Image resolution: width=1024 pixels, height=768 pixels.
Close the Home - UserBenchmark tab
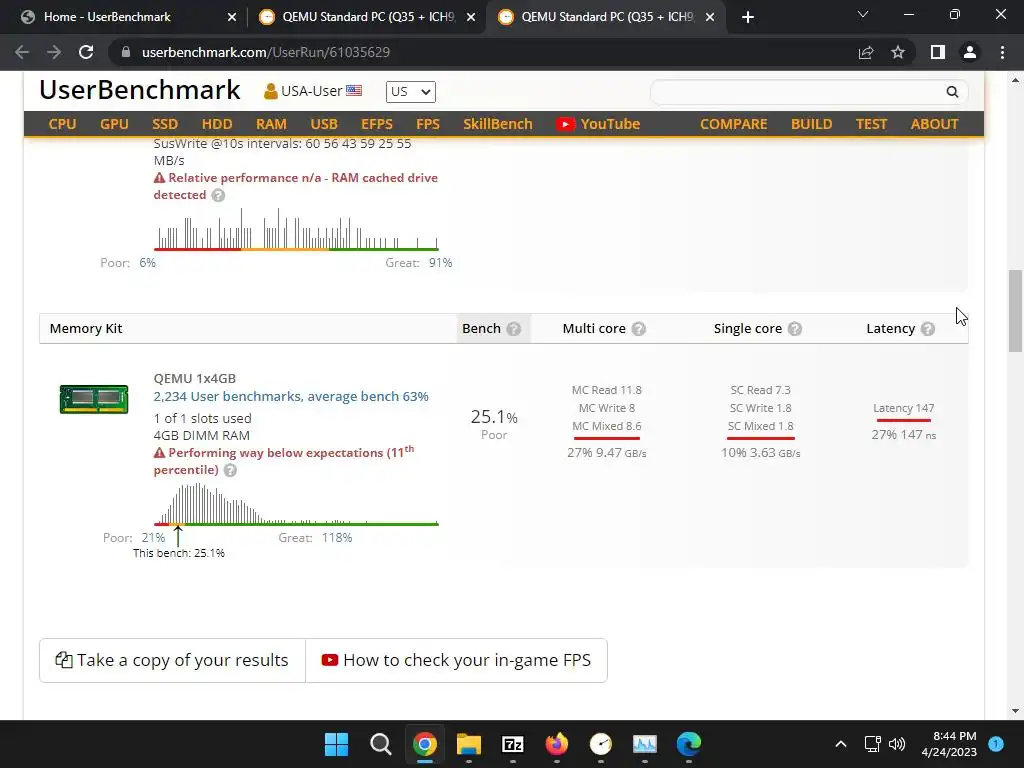pos(232,17)
